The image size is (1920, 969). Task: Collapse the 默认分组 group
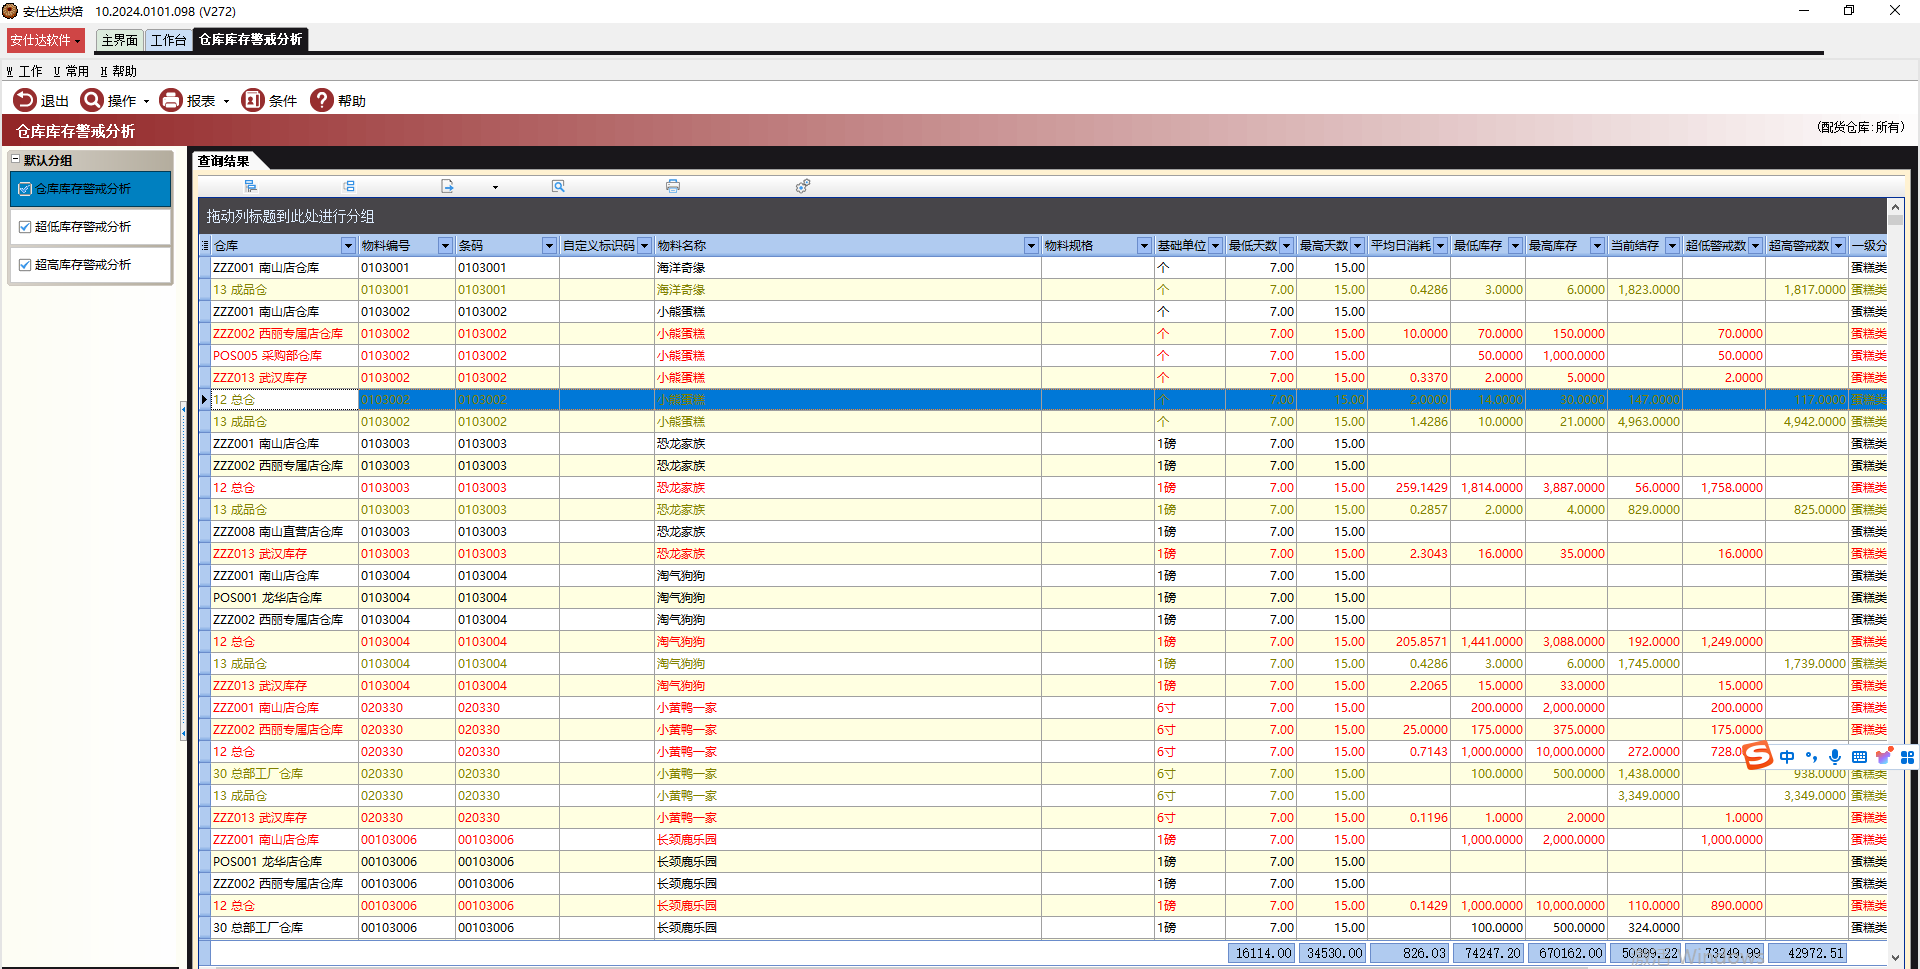(x=16, y=160)
